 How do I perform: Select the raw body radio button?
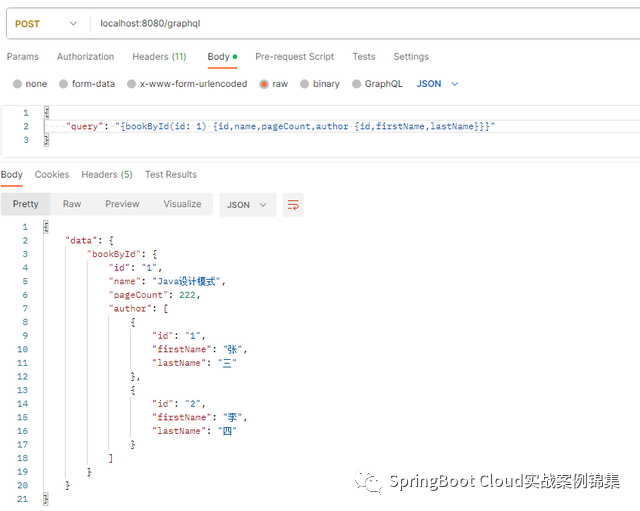pyautogui.click(x=264, y=84)
